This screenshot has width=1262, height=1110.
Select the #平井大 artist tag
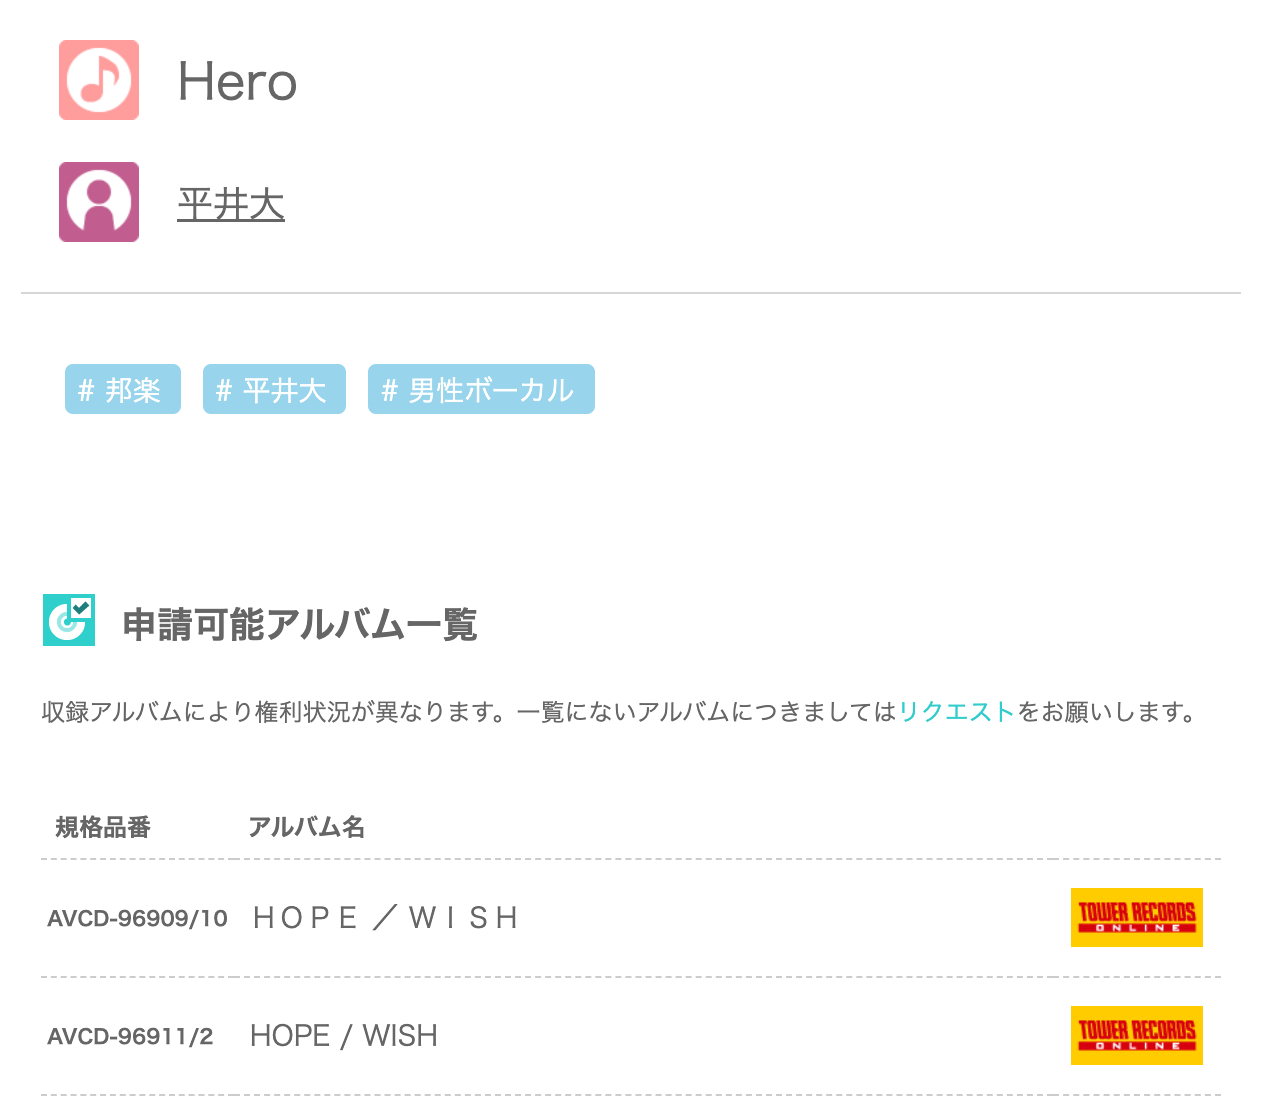tap(273, 389)
